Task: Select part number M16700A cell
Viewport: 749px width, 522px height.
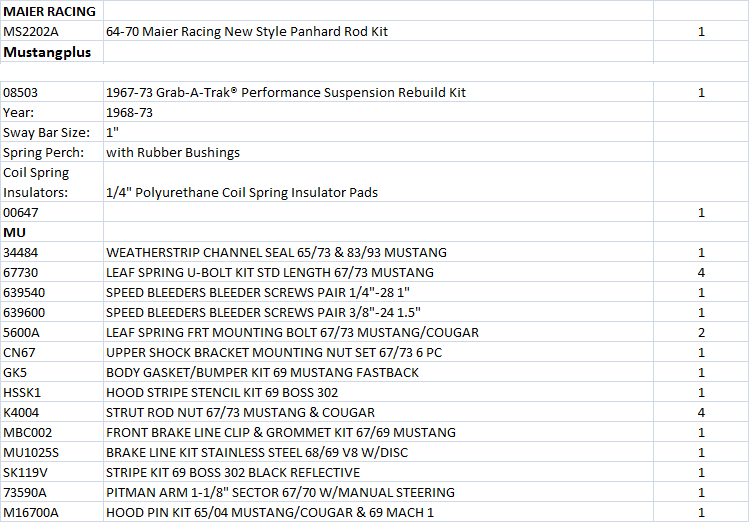Action: pyautogui.click(x=52, y=512)
